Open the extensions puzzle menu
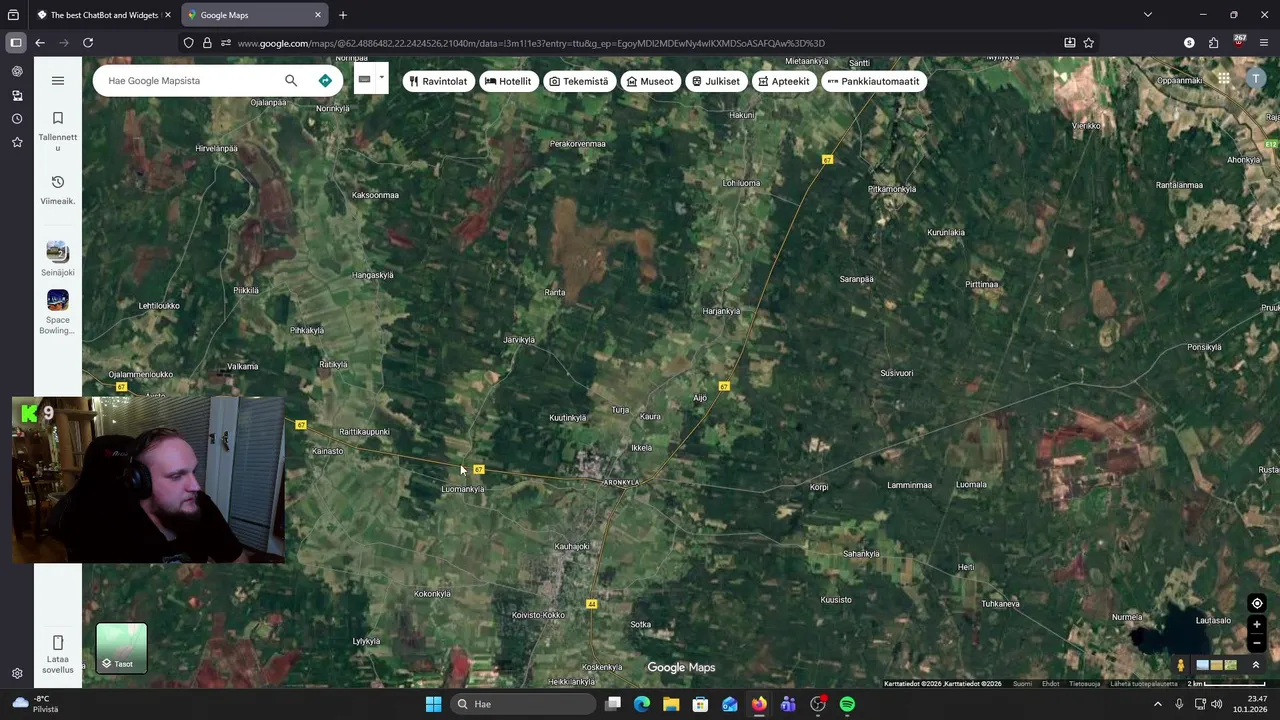1280x720 pixels. pyautogui.click(x=1213, y=43)
